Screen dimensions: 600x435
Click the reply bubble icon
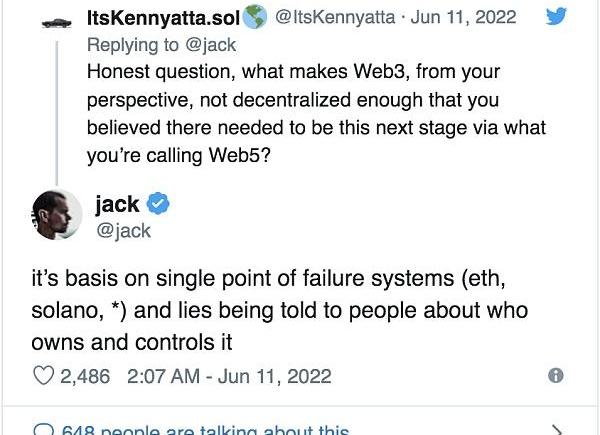click(43, 430)
